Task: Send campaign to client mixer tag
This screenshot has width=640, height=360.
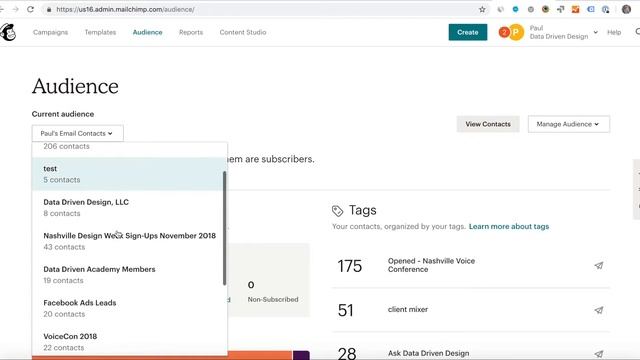Action: (x=599, y=310)
